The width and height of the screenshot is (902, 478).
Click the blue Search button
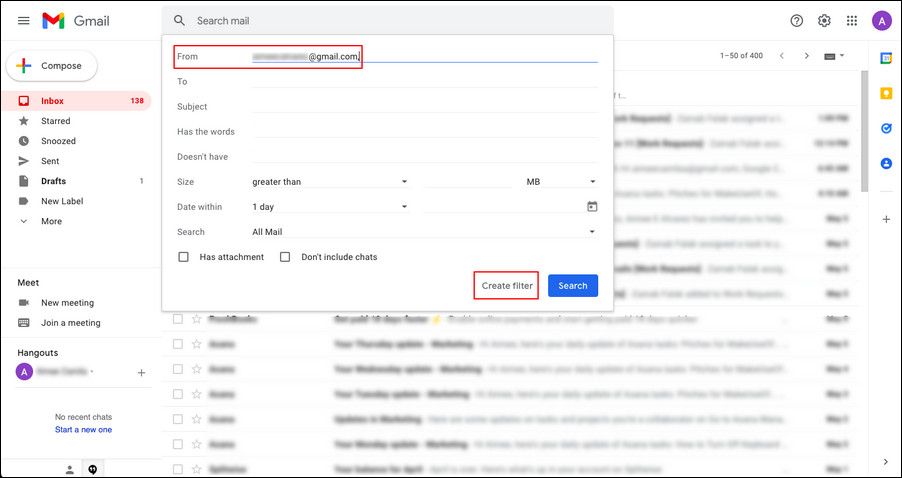(x=573, y=286)
